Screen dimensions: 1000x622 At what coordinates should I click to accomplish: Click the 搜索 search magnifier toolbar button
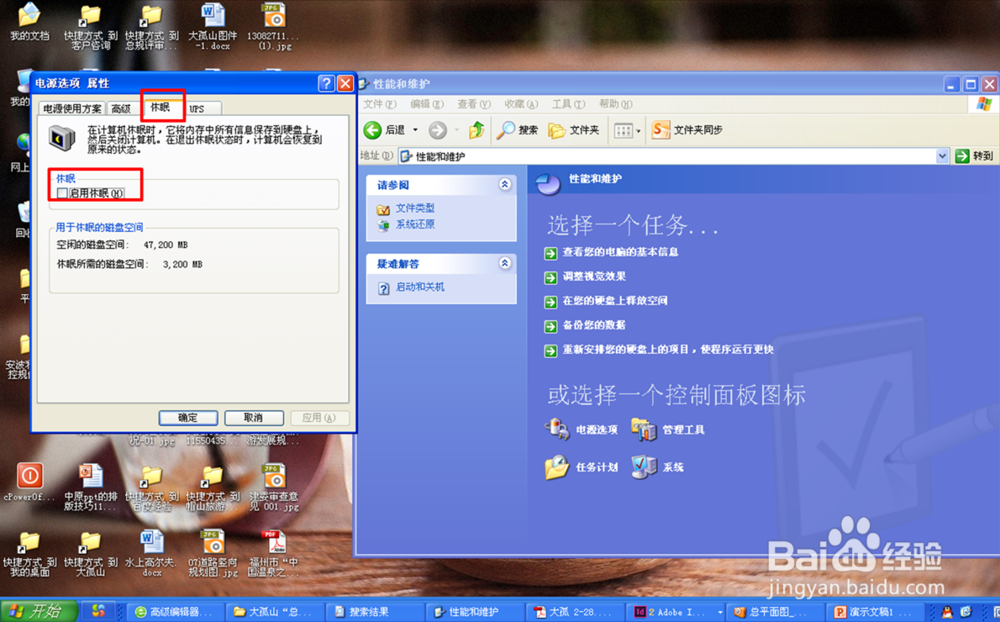pyautogui.click(x=517, y=130)
